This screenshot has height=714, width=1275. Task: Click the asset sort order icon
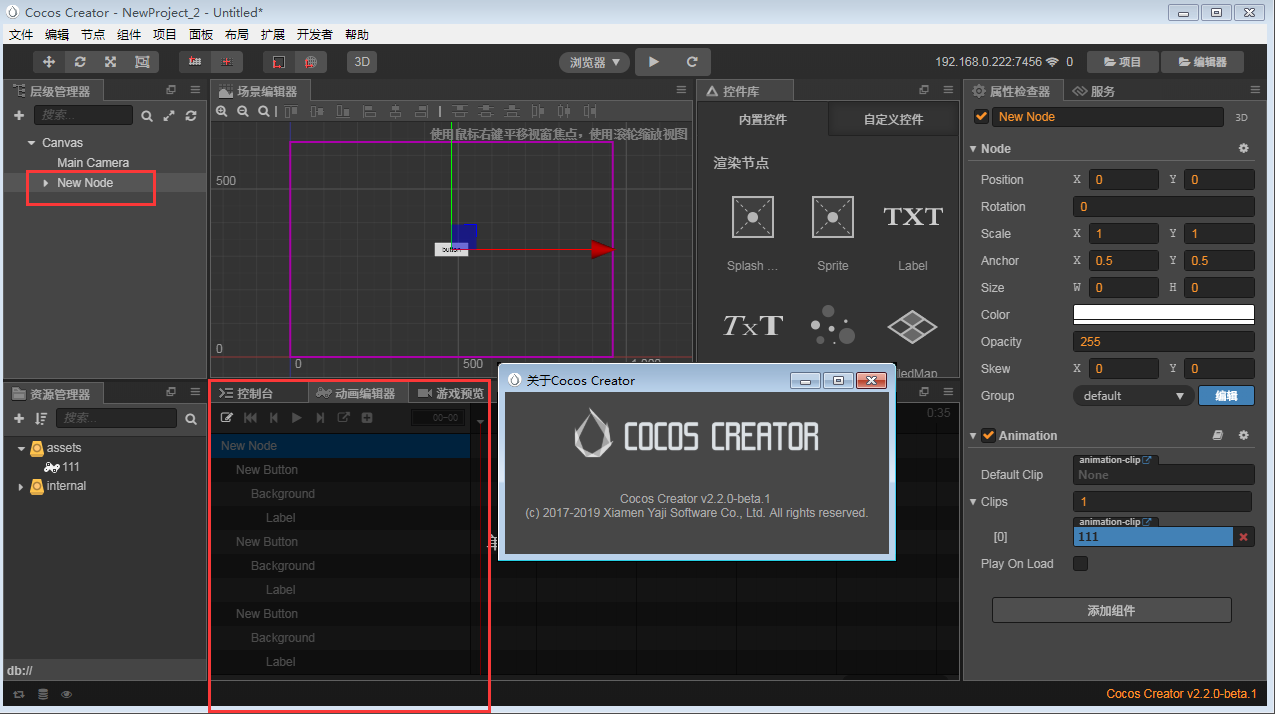pyautogui.click(x=41, y=418)
